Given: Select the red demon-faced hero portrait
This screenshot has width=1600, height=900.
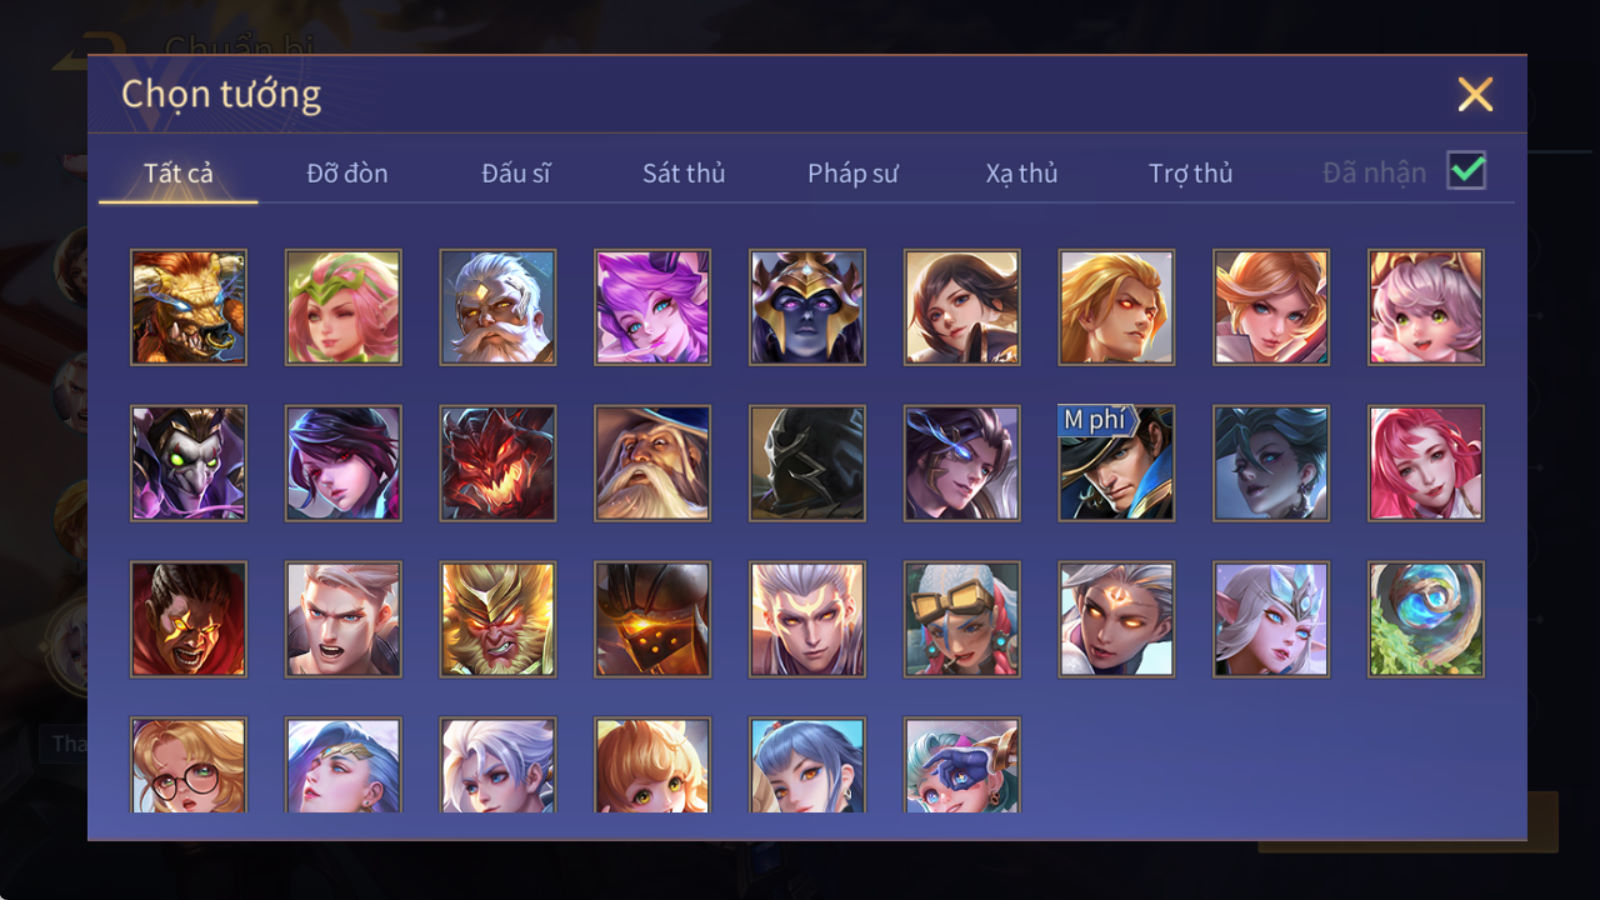Looking at the screenshot, I should pyautogui.click(x=497, y=463).
